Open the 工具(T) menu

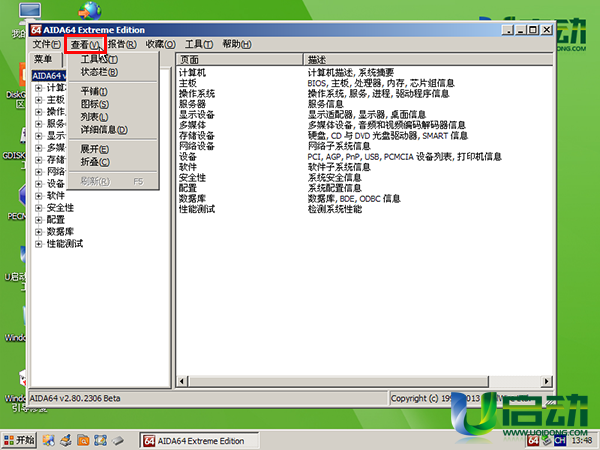click(x=199, y=44)
